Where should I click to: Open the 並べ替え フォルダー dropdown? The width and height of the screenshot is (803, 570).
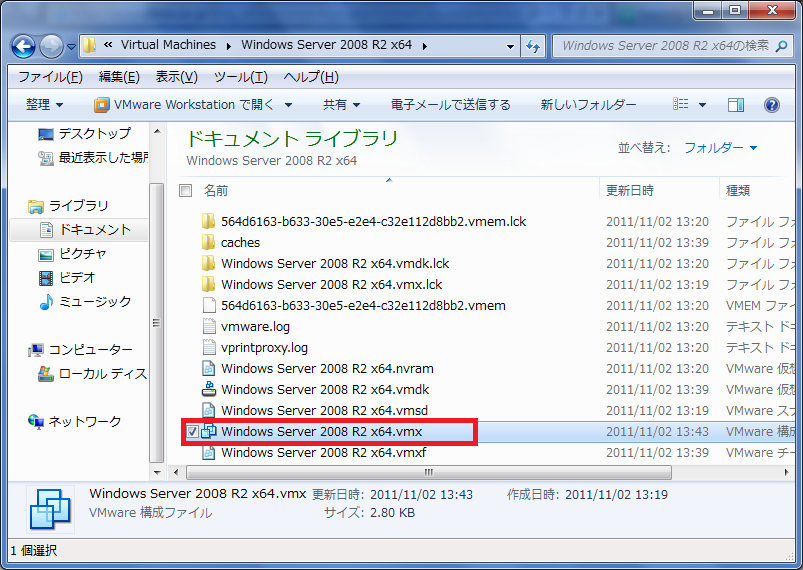(x=721, y=147)
